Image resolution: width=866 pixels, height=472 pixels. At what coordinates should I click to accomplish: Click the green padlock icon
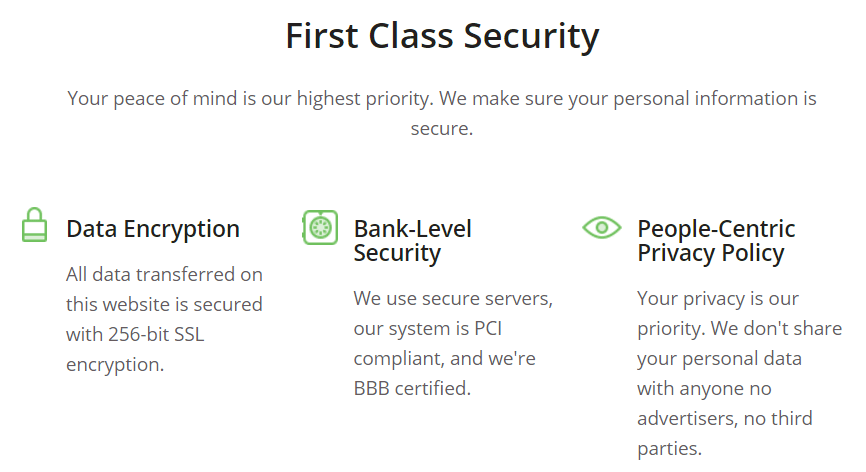(34, 225)
